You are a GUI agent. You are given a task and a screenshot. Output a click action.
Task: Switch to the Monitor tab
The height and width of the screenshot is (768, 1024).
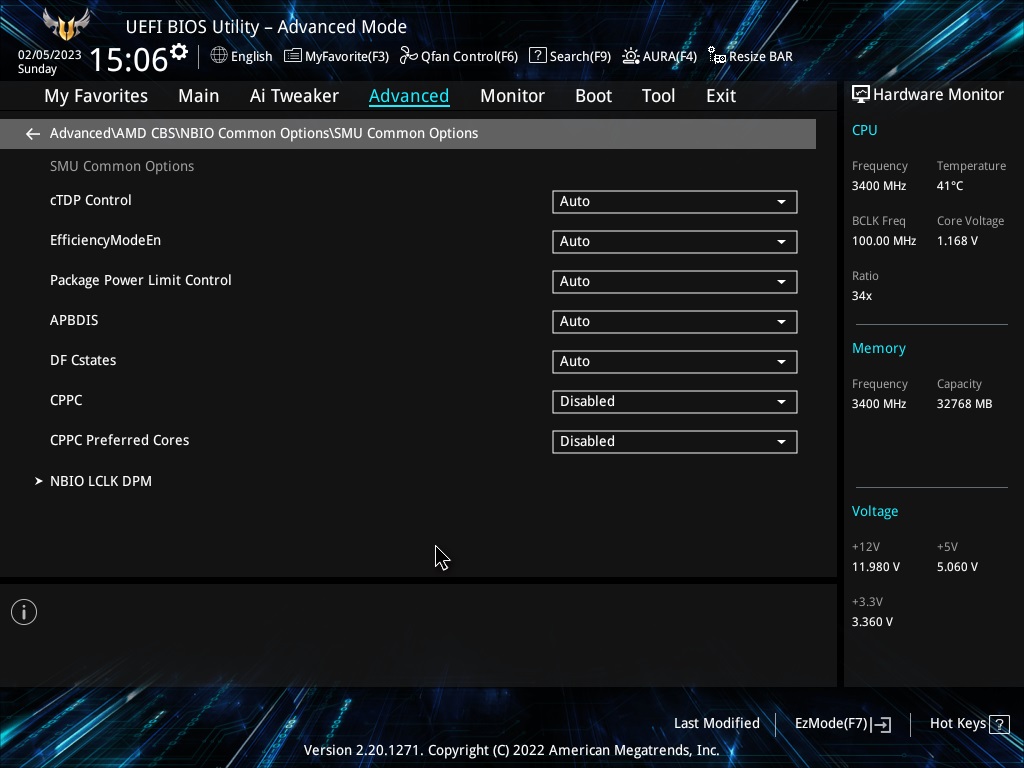[x=512, y=96]
